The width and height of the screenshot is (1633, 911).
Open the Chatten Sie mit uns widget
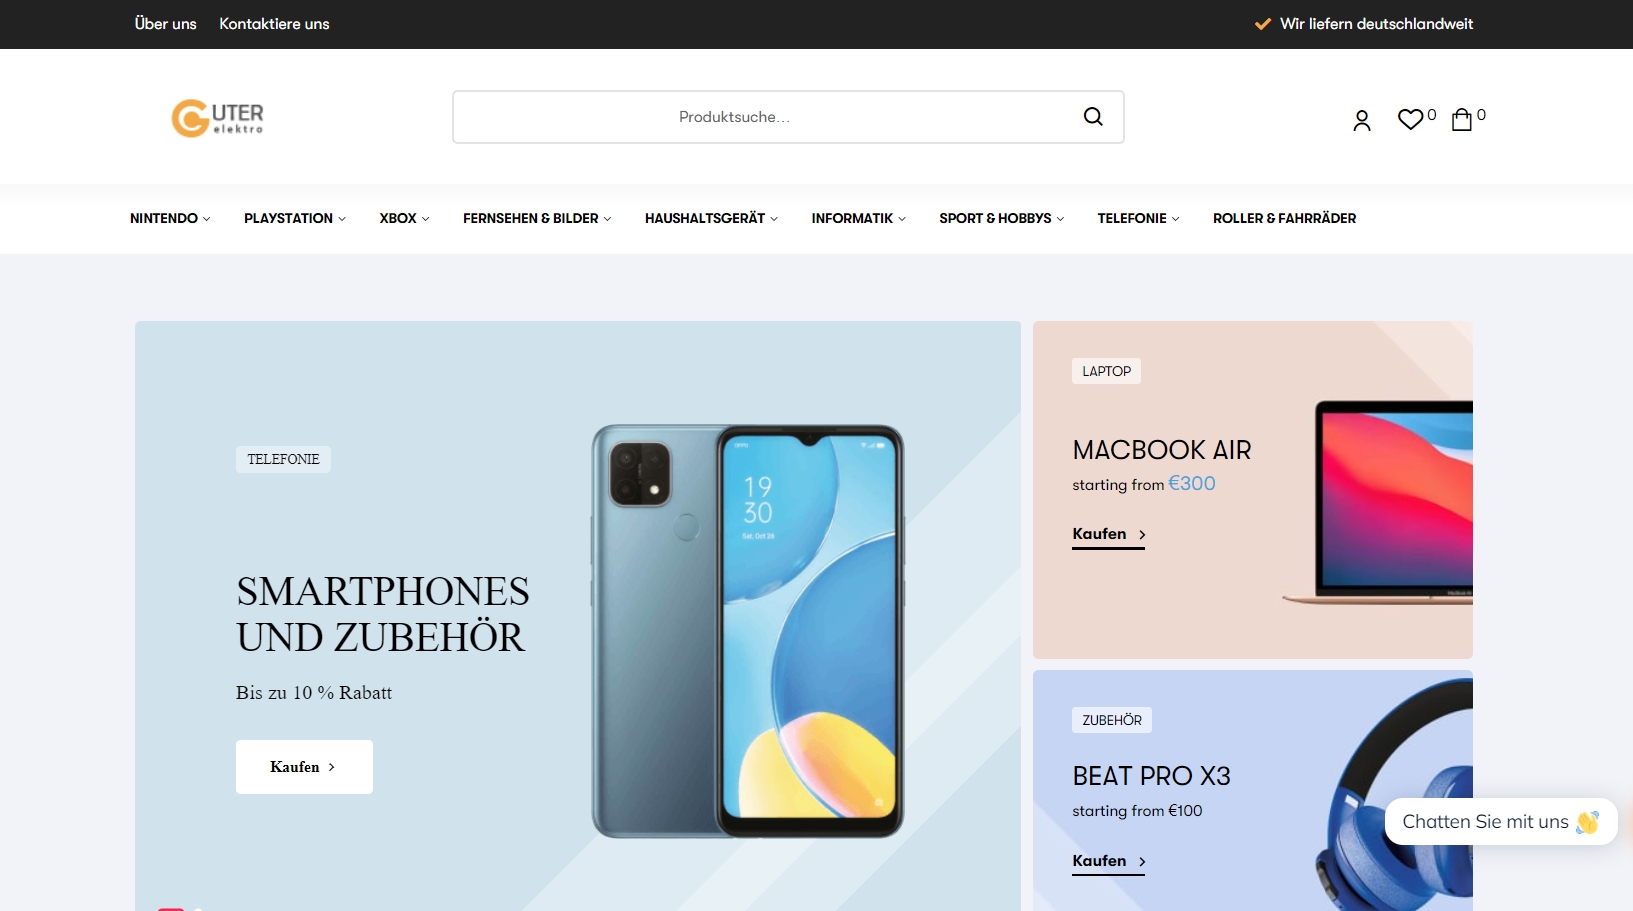1500,822
